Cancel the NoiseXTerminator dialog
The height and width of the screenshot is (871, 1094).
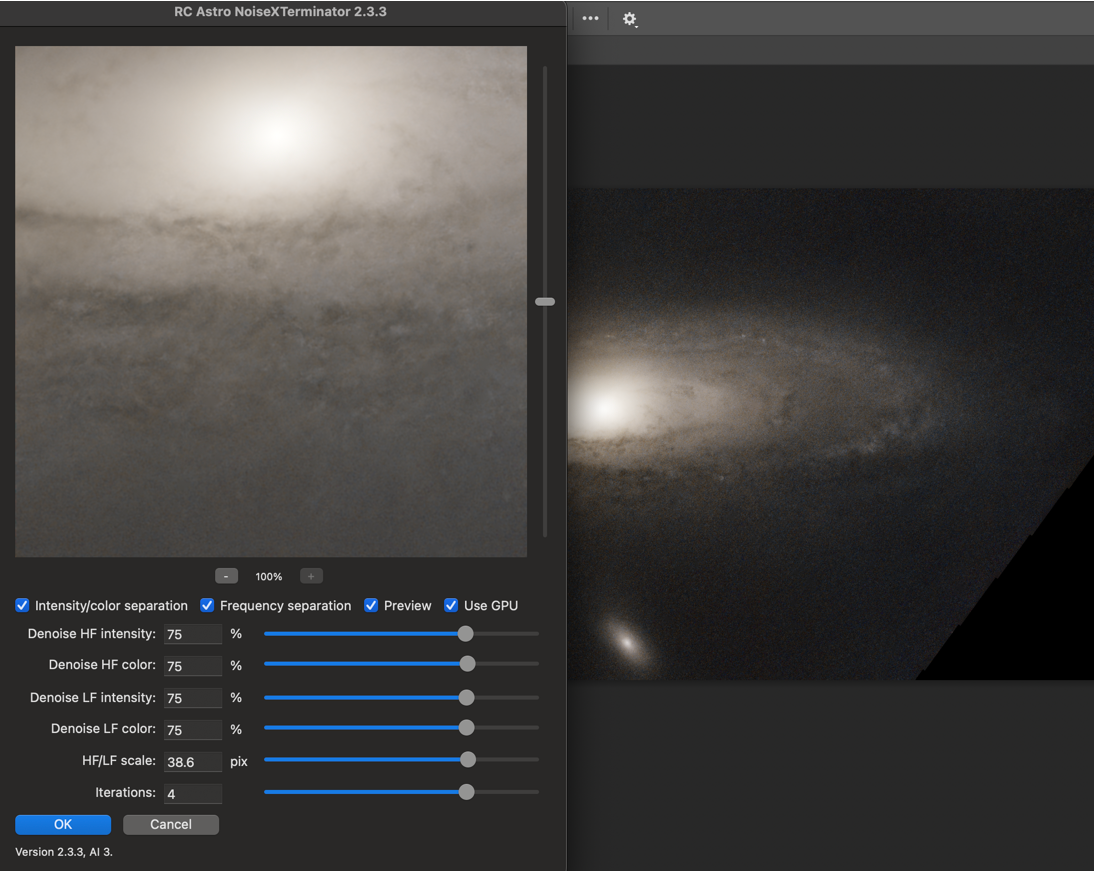tap(170, 824)
